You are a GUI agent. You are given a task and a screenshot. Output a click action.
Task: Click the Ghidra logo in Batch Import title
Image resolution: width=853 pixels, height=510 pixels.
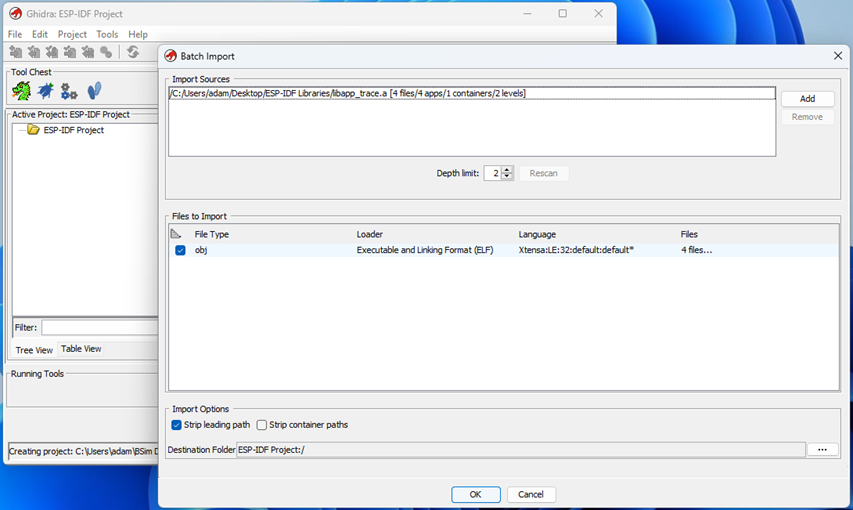click(171, 56)
